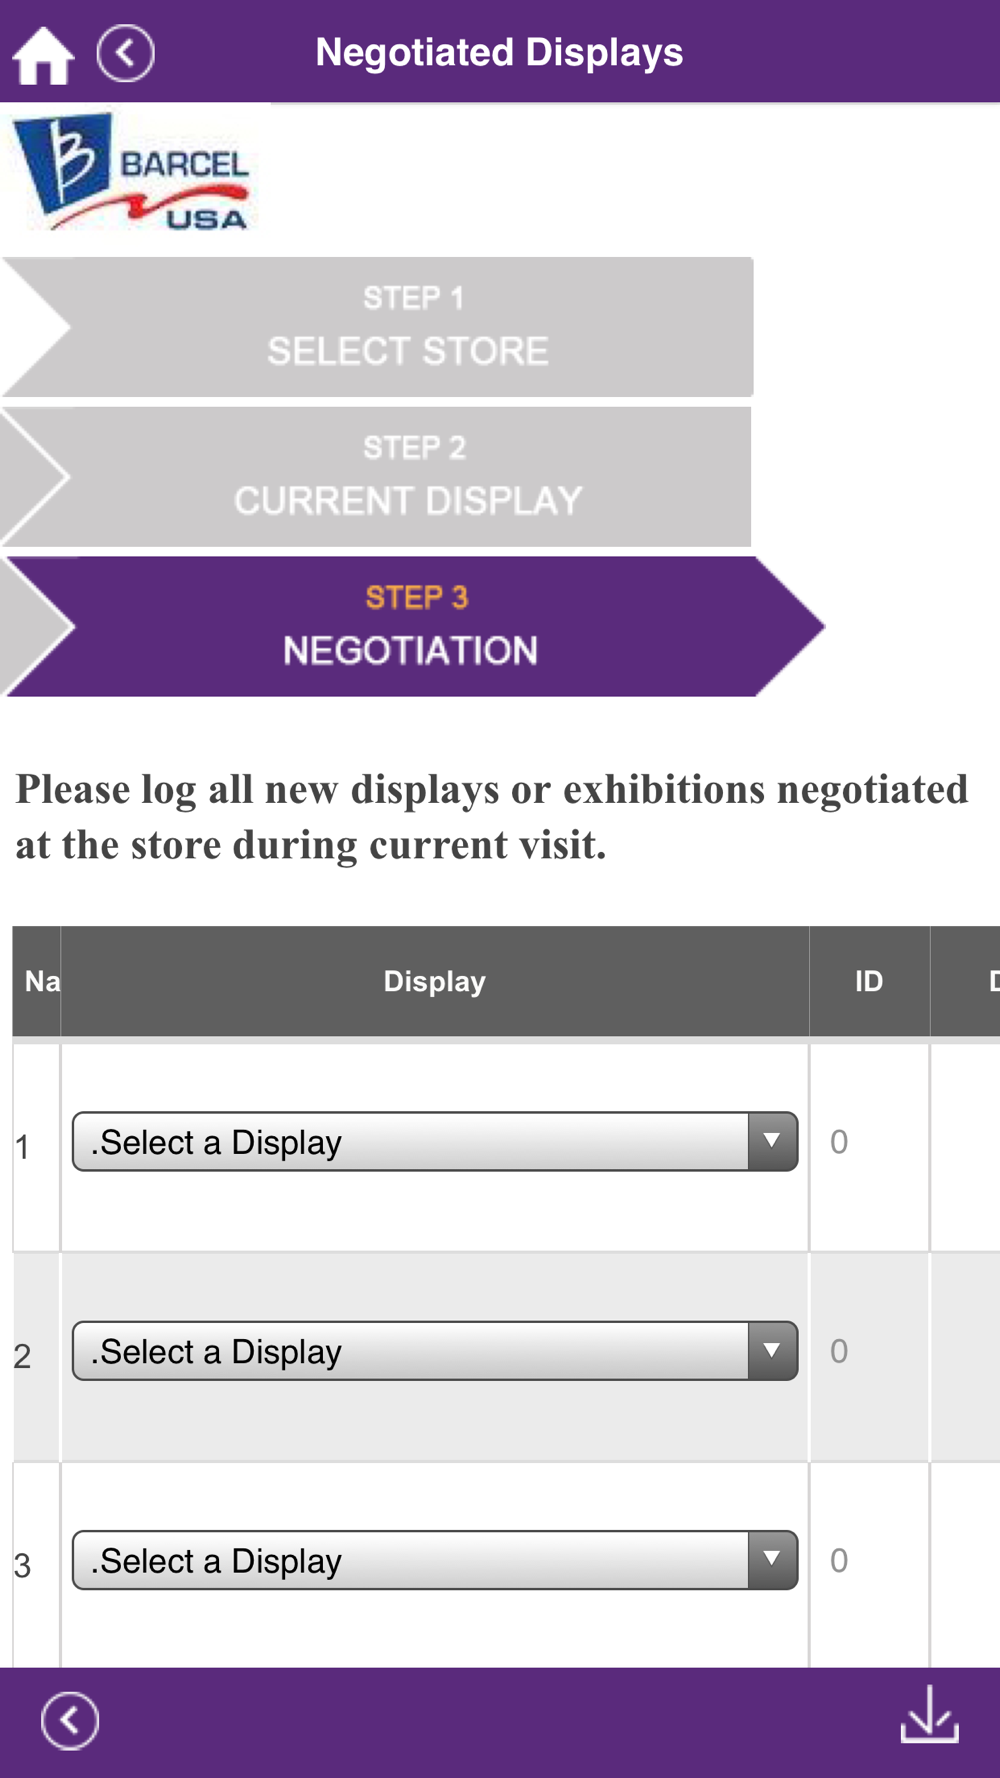Tap the Barcel USA logo
The image size is (1000, 1778).
132,173
